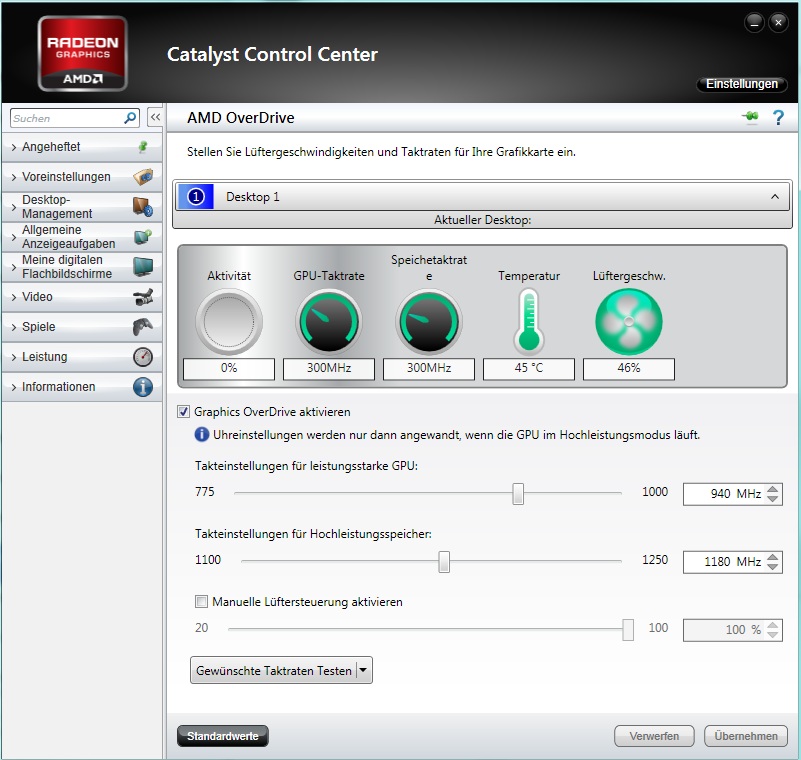
Task: Decrease GPU clock 940 MHz with down arrow
Action: point(773,499)
